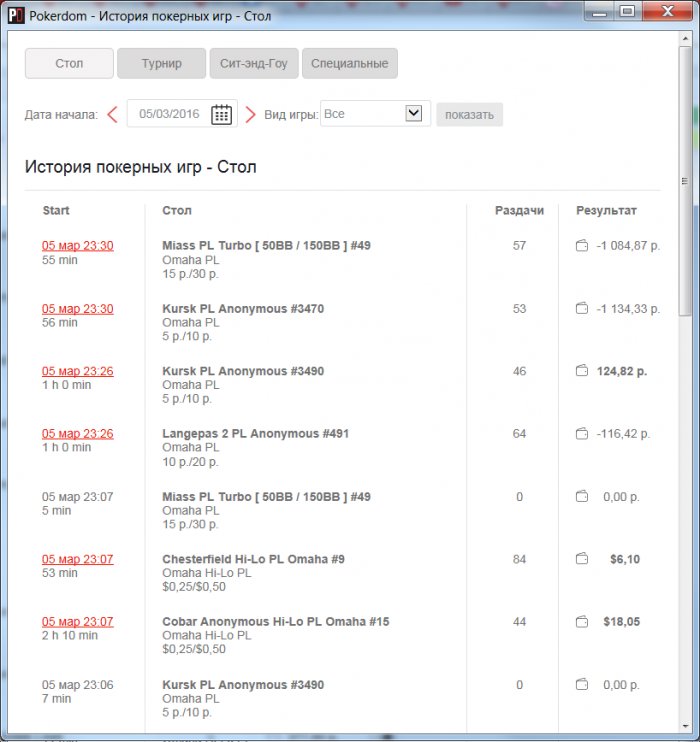Click stakes text 10 р./20 р.
Viewport: 700px width, 742px height.
(x=190, y=461)
